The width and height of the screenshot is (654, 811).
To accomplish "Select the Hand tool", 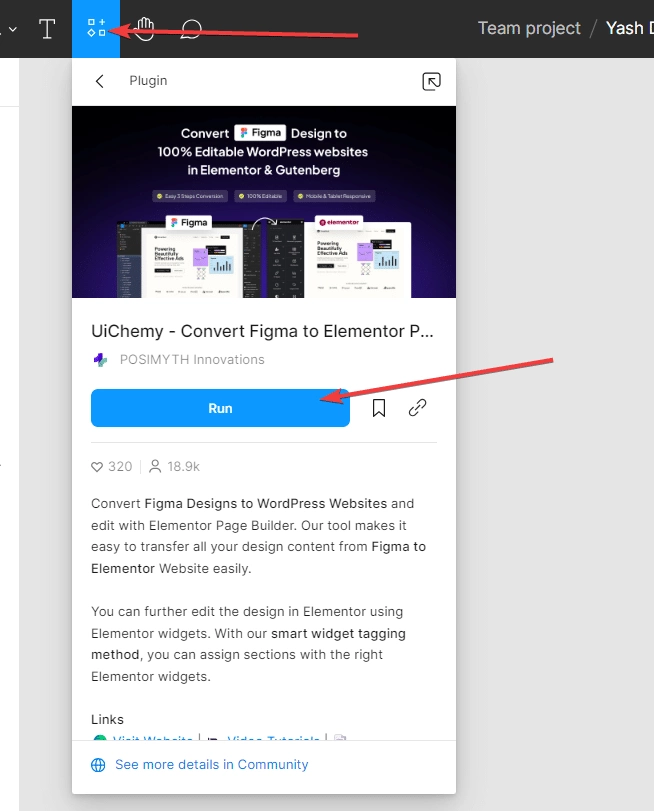I will click(144, 28).
